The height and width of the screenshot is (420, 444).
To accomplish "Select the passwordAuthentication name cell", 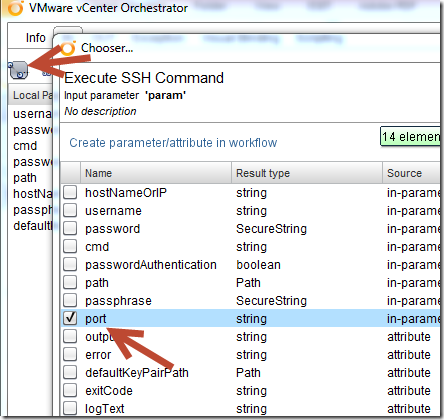I will click(151, 265).
